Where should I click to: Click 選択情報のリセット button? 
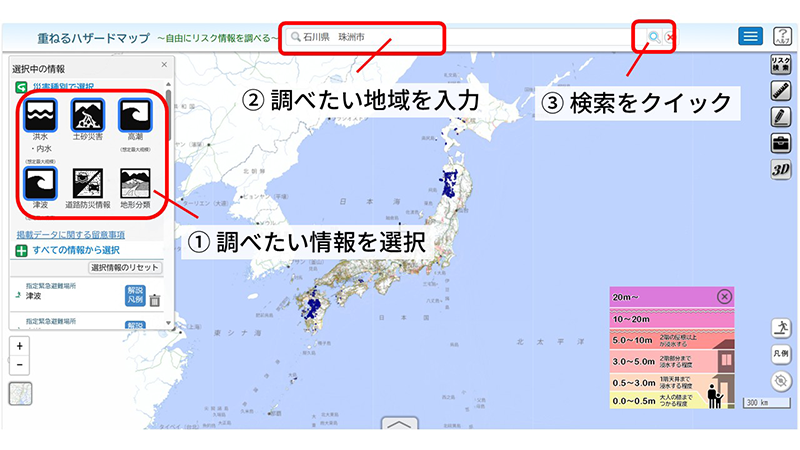[x=124, y=267]
